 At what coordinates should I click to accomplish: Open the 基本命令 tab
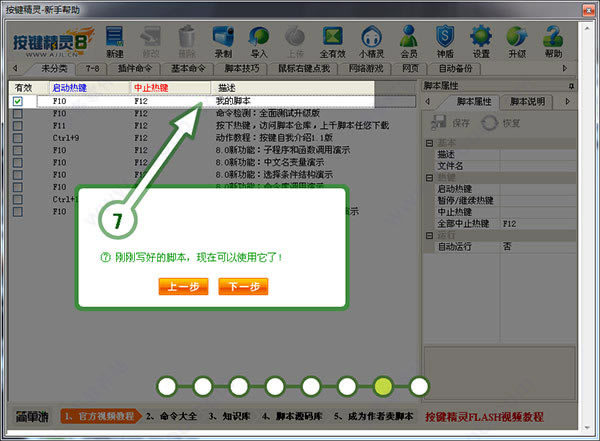(x=188, y=69)
